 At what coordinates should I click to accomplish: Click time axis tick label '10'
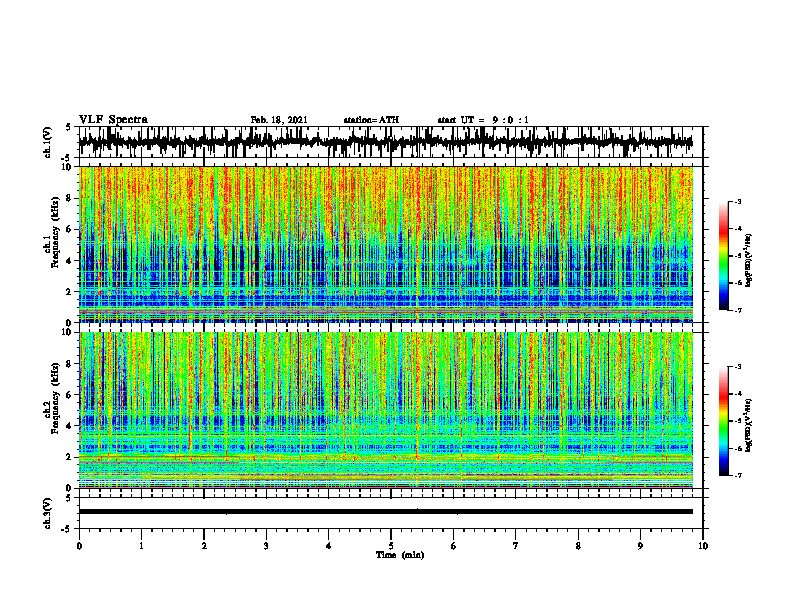click(x=703, y=546)
